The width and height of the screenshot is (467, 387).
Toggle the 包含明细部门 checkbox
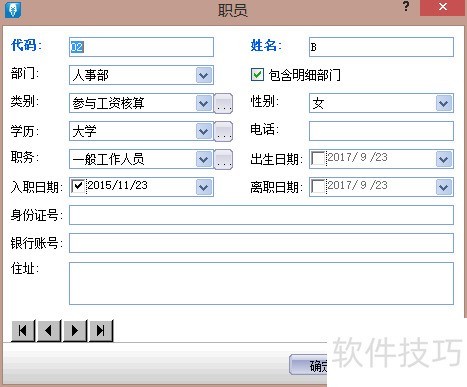coord(257,75)
